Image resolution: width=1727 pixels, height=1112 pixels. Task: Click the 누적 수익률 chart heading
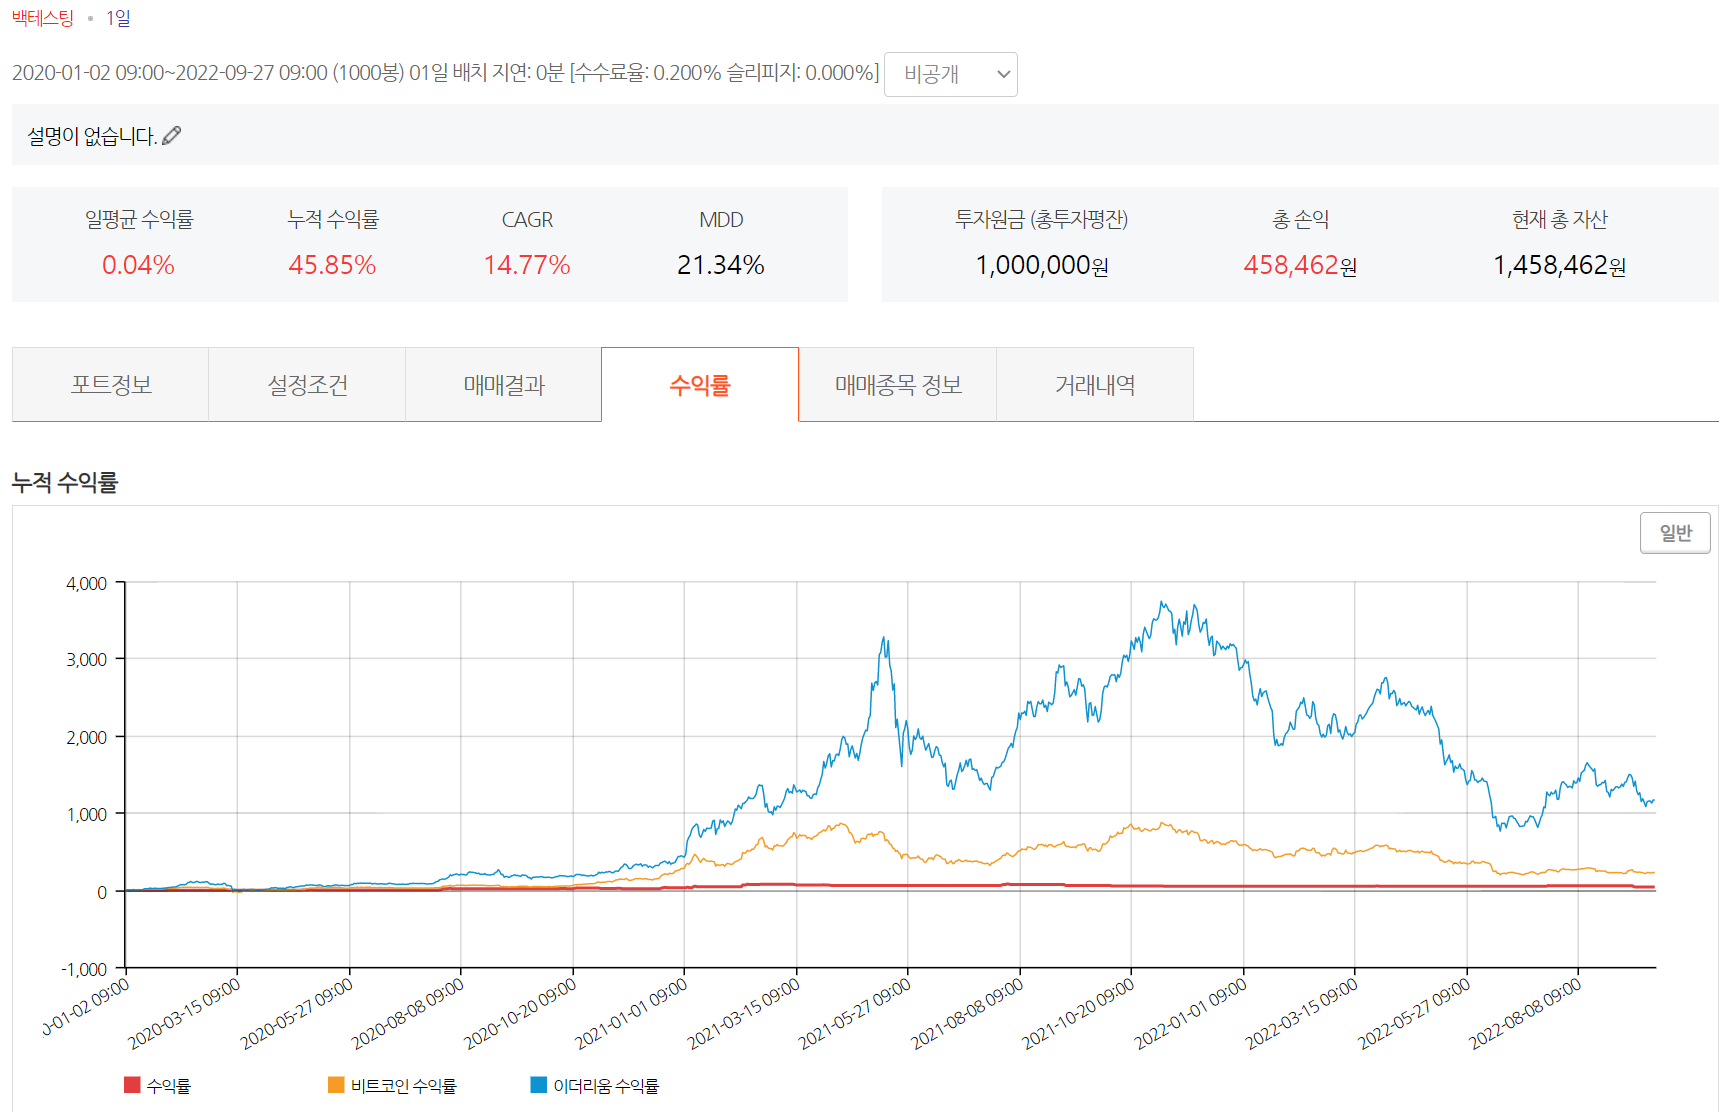(x=65, y=482)
